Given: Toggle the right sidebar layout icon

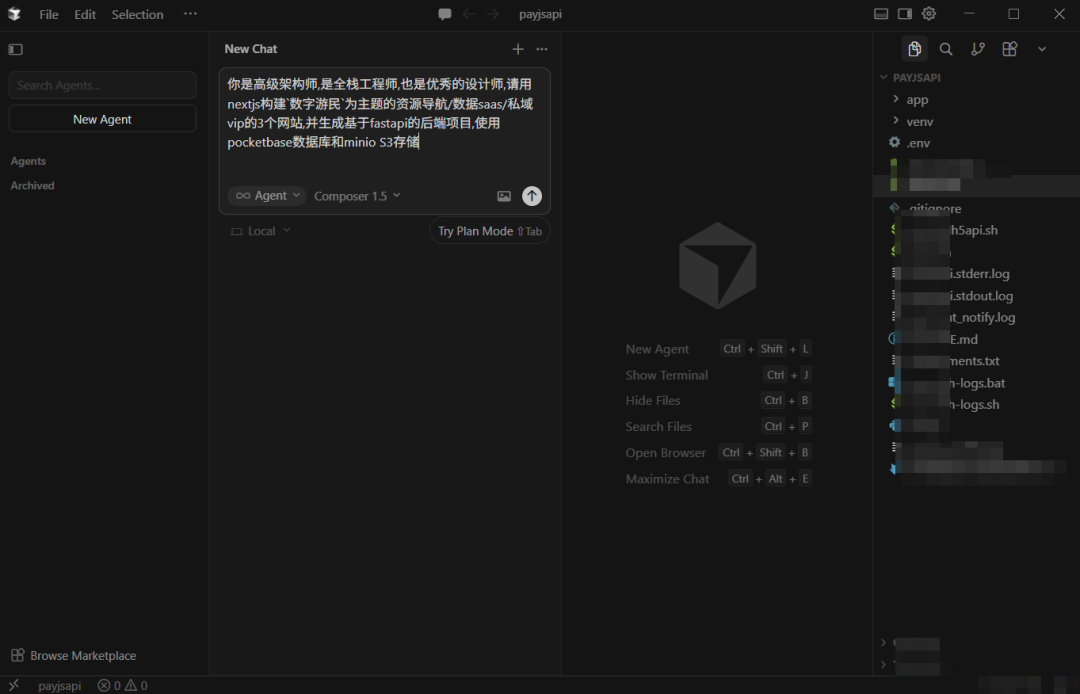Looking at the screenshot, I should pyautogui.click(x=905, y=14).
